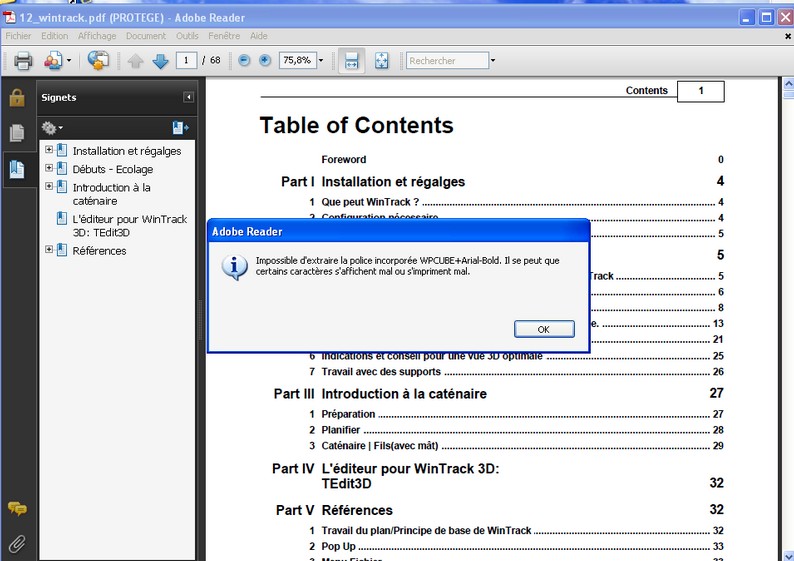
Task: Expand the Références bookmark node
Action: 49,249
